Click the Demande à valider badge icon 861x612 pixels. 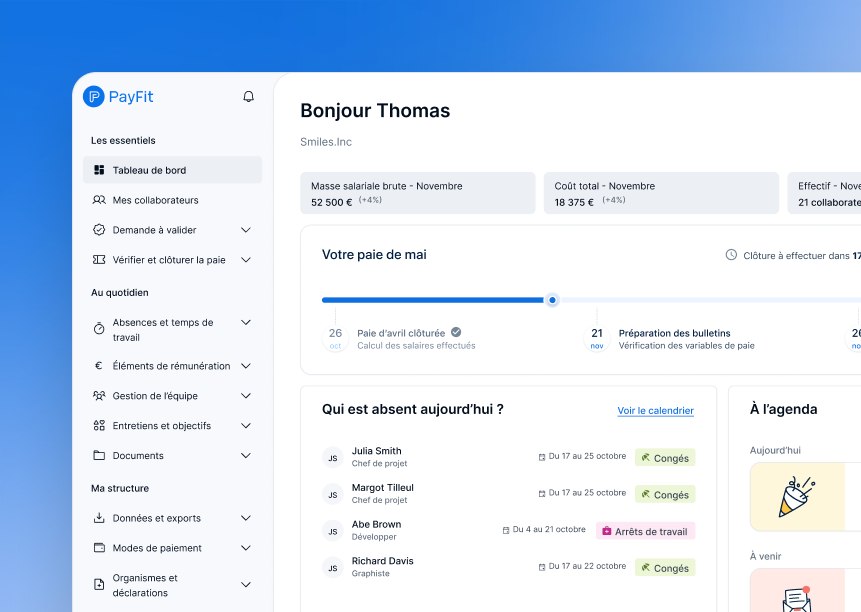point(99,230)
